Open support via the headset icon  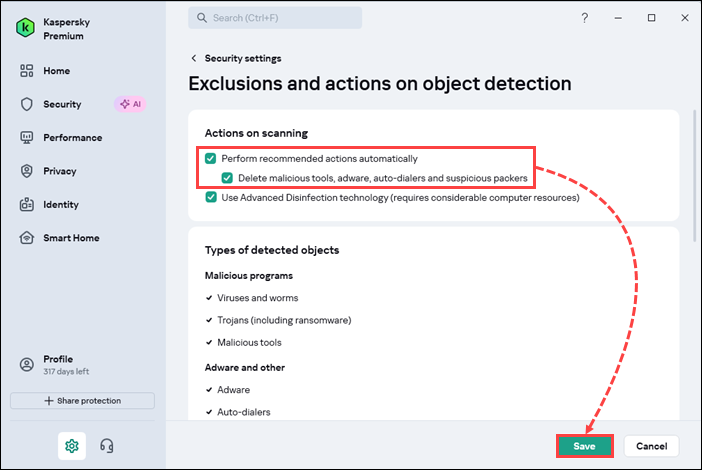pos(107,446)
